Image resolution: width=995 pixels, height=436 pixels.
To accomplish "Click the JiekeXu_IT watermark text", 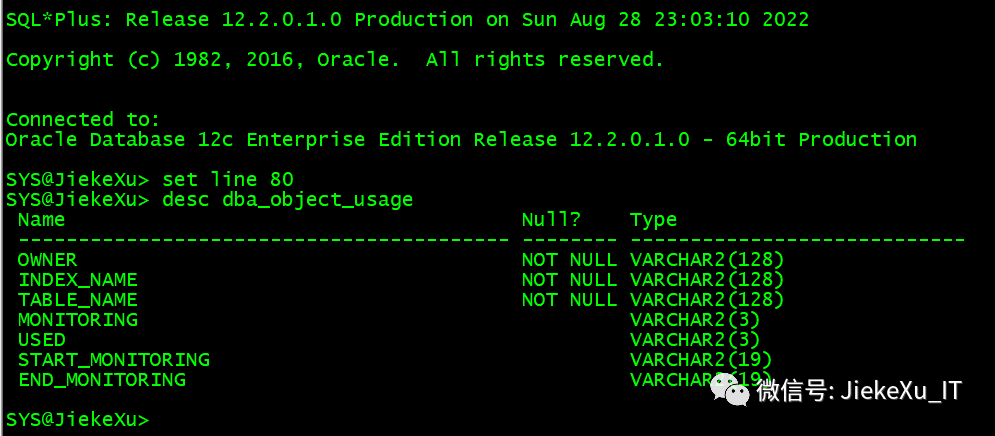I will (860, 390).
